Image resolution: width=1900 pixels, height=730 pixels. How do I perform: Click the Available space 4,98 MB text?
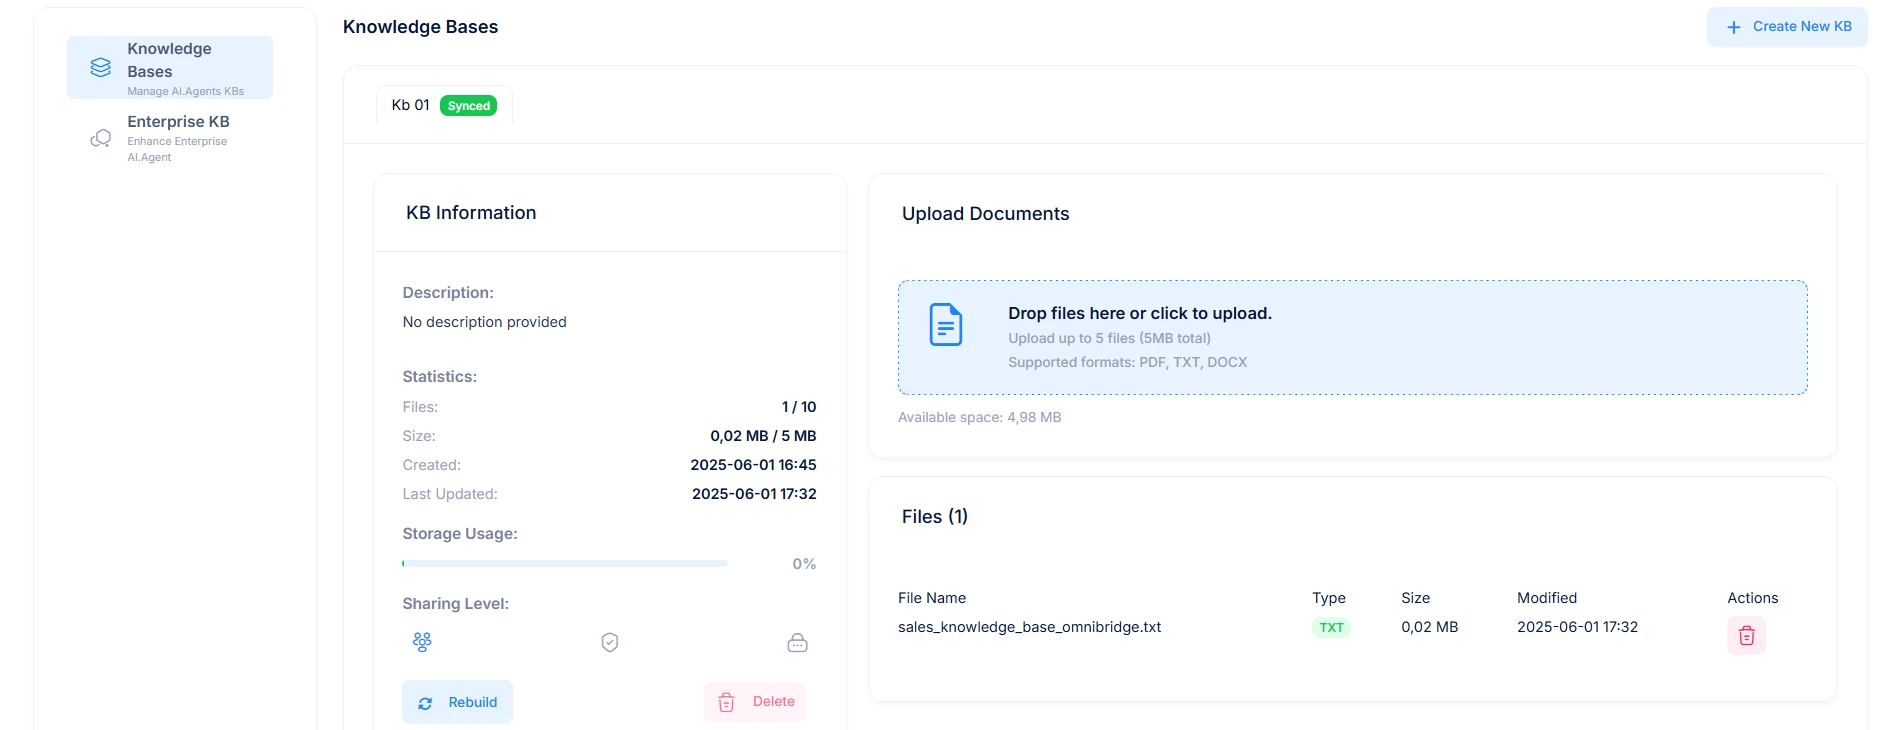pyautogui.click(x=979, y=417)
